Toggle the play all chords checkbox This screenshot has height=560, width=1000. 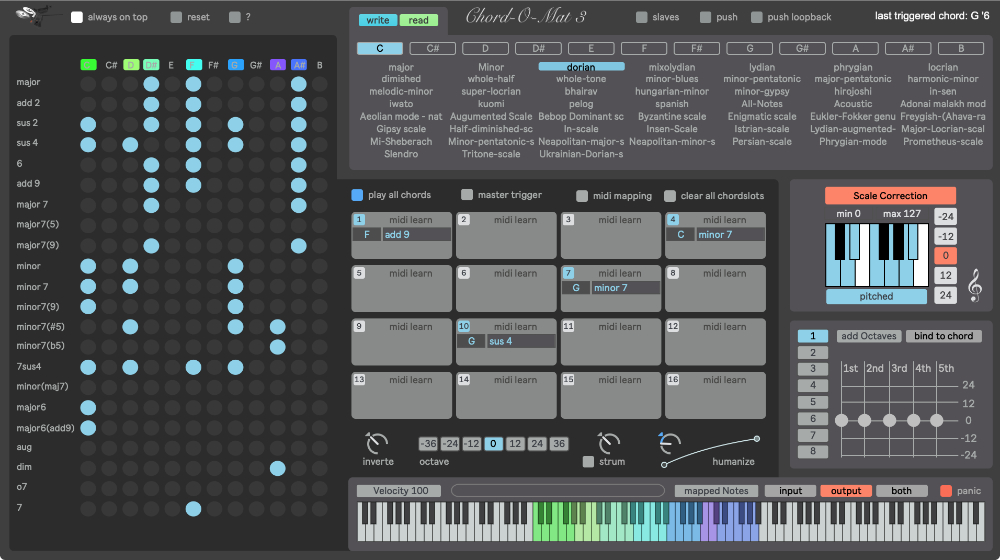(x=357, y=195)
